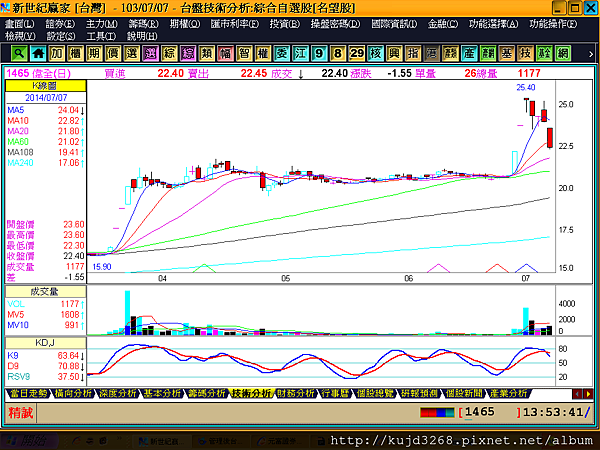600x450 pixels.
Task: Click the green magnifier search icon
Action: 19,53
